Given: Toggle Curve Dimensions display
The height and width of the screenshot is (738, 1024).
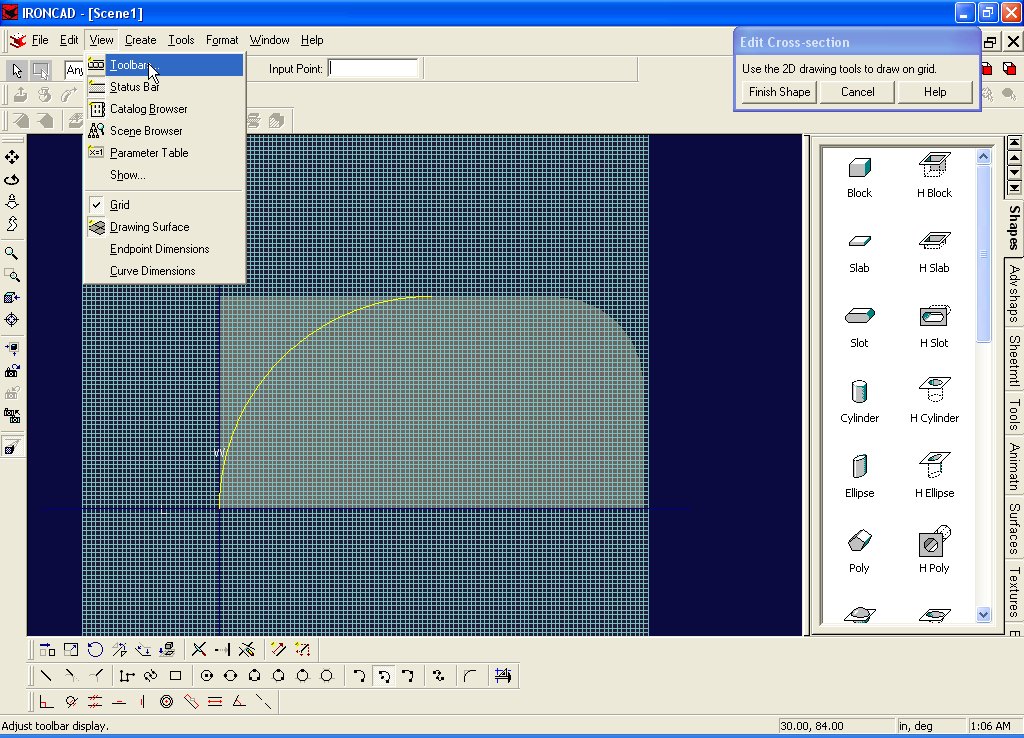Looking at the screenshot, I should 165,271.
